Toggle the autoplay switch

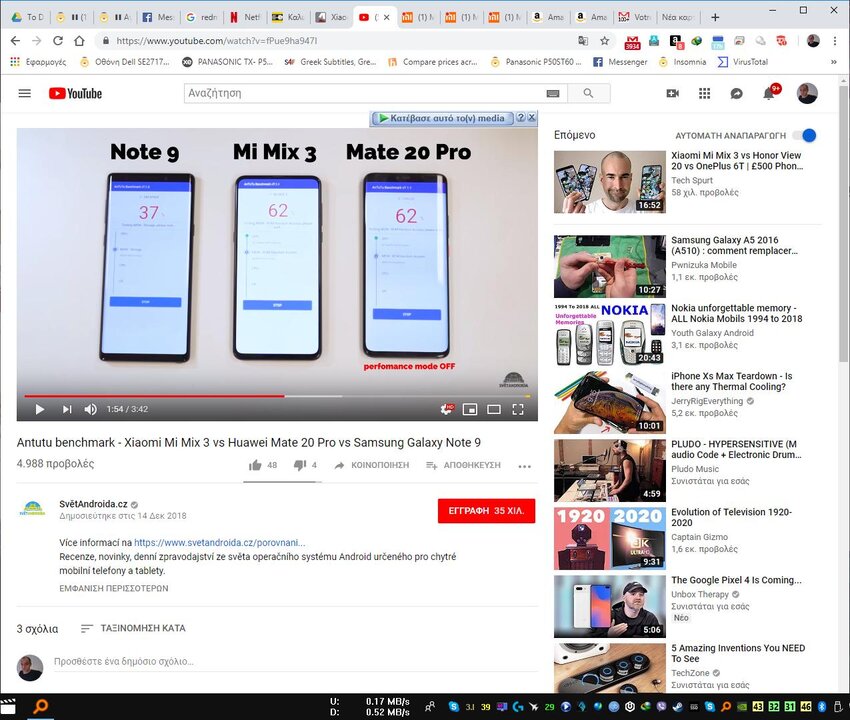(x=805, y=136)
